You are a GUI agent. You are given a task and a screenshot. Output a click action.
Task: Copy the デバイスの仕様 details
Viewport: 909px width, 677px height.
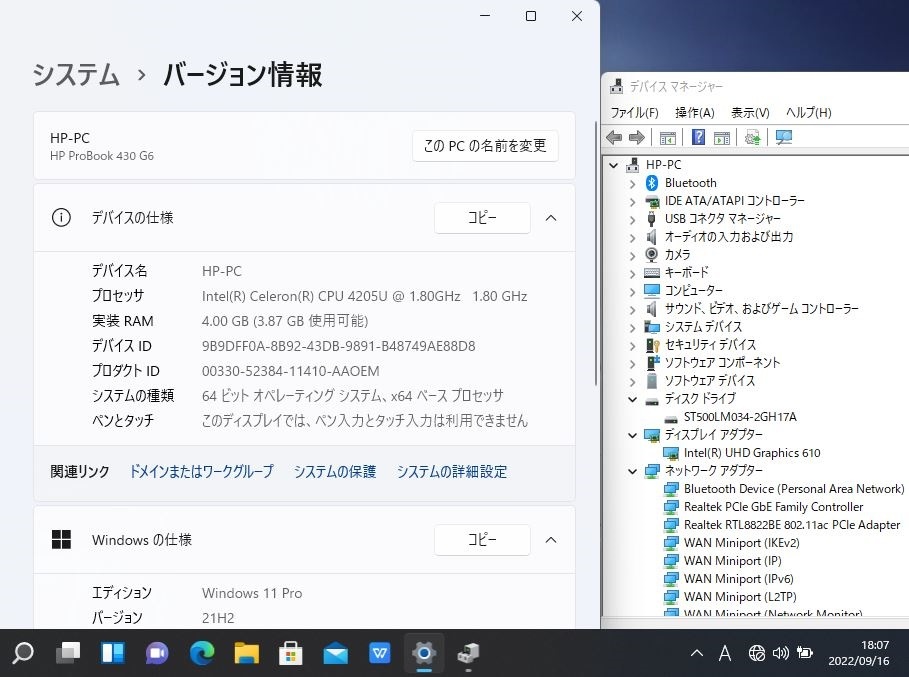(x=482, y=218)
